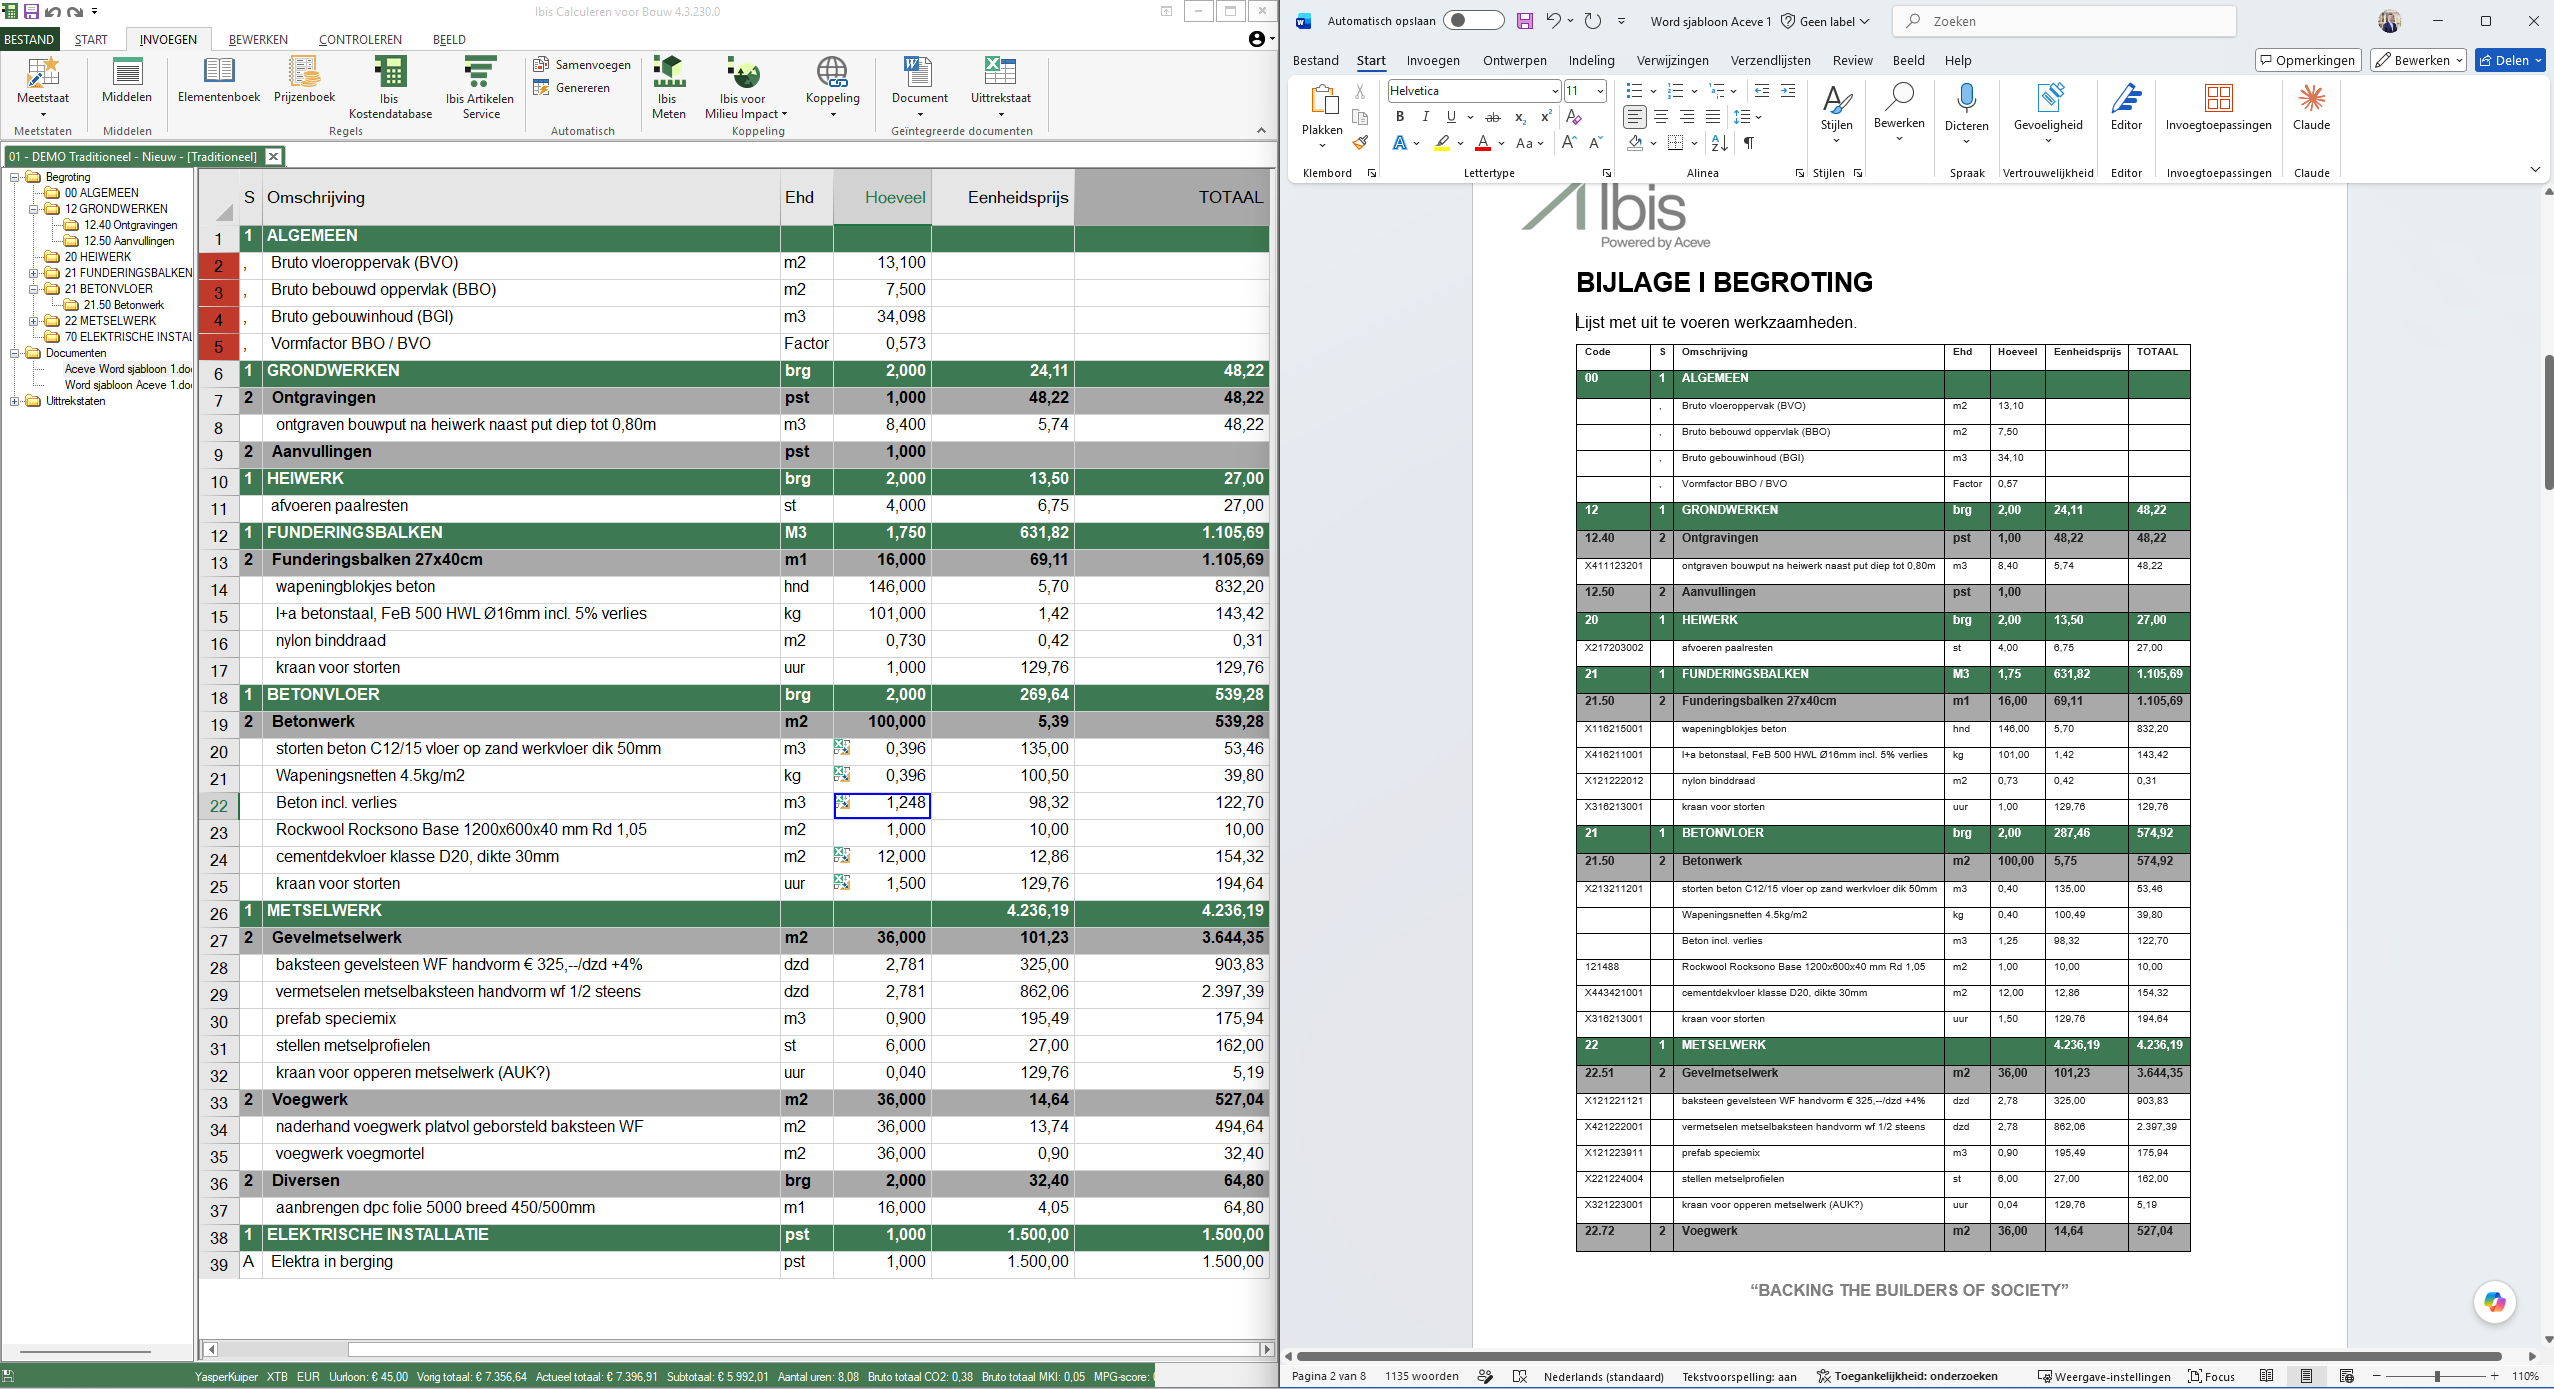Open Ibis voor Milieu Impact
Image resolution: width=2554 pixels, height=1389 pixels.
tap(744, 88)
